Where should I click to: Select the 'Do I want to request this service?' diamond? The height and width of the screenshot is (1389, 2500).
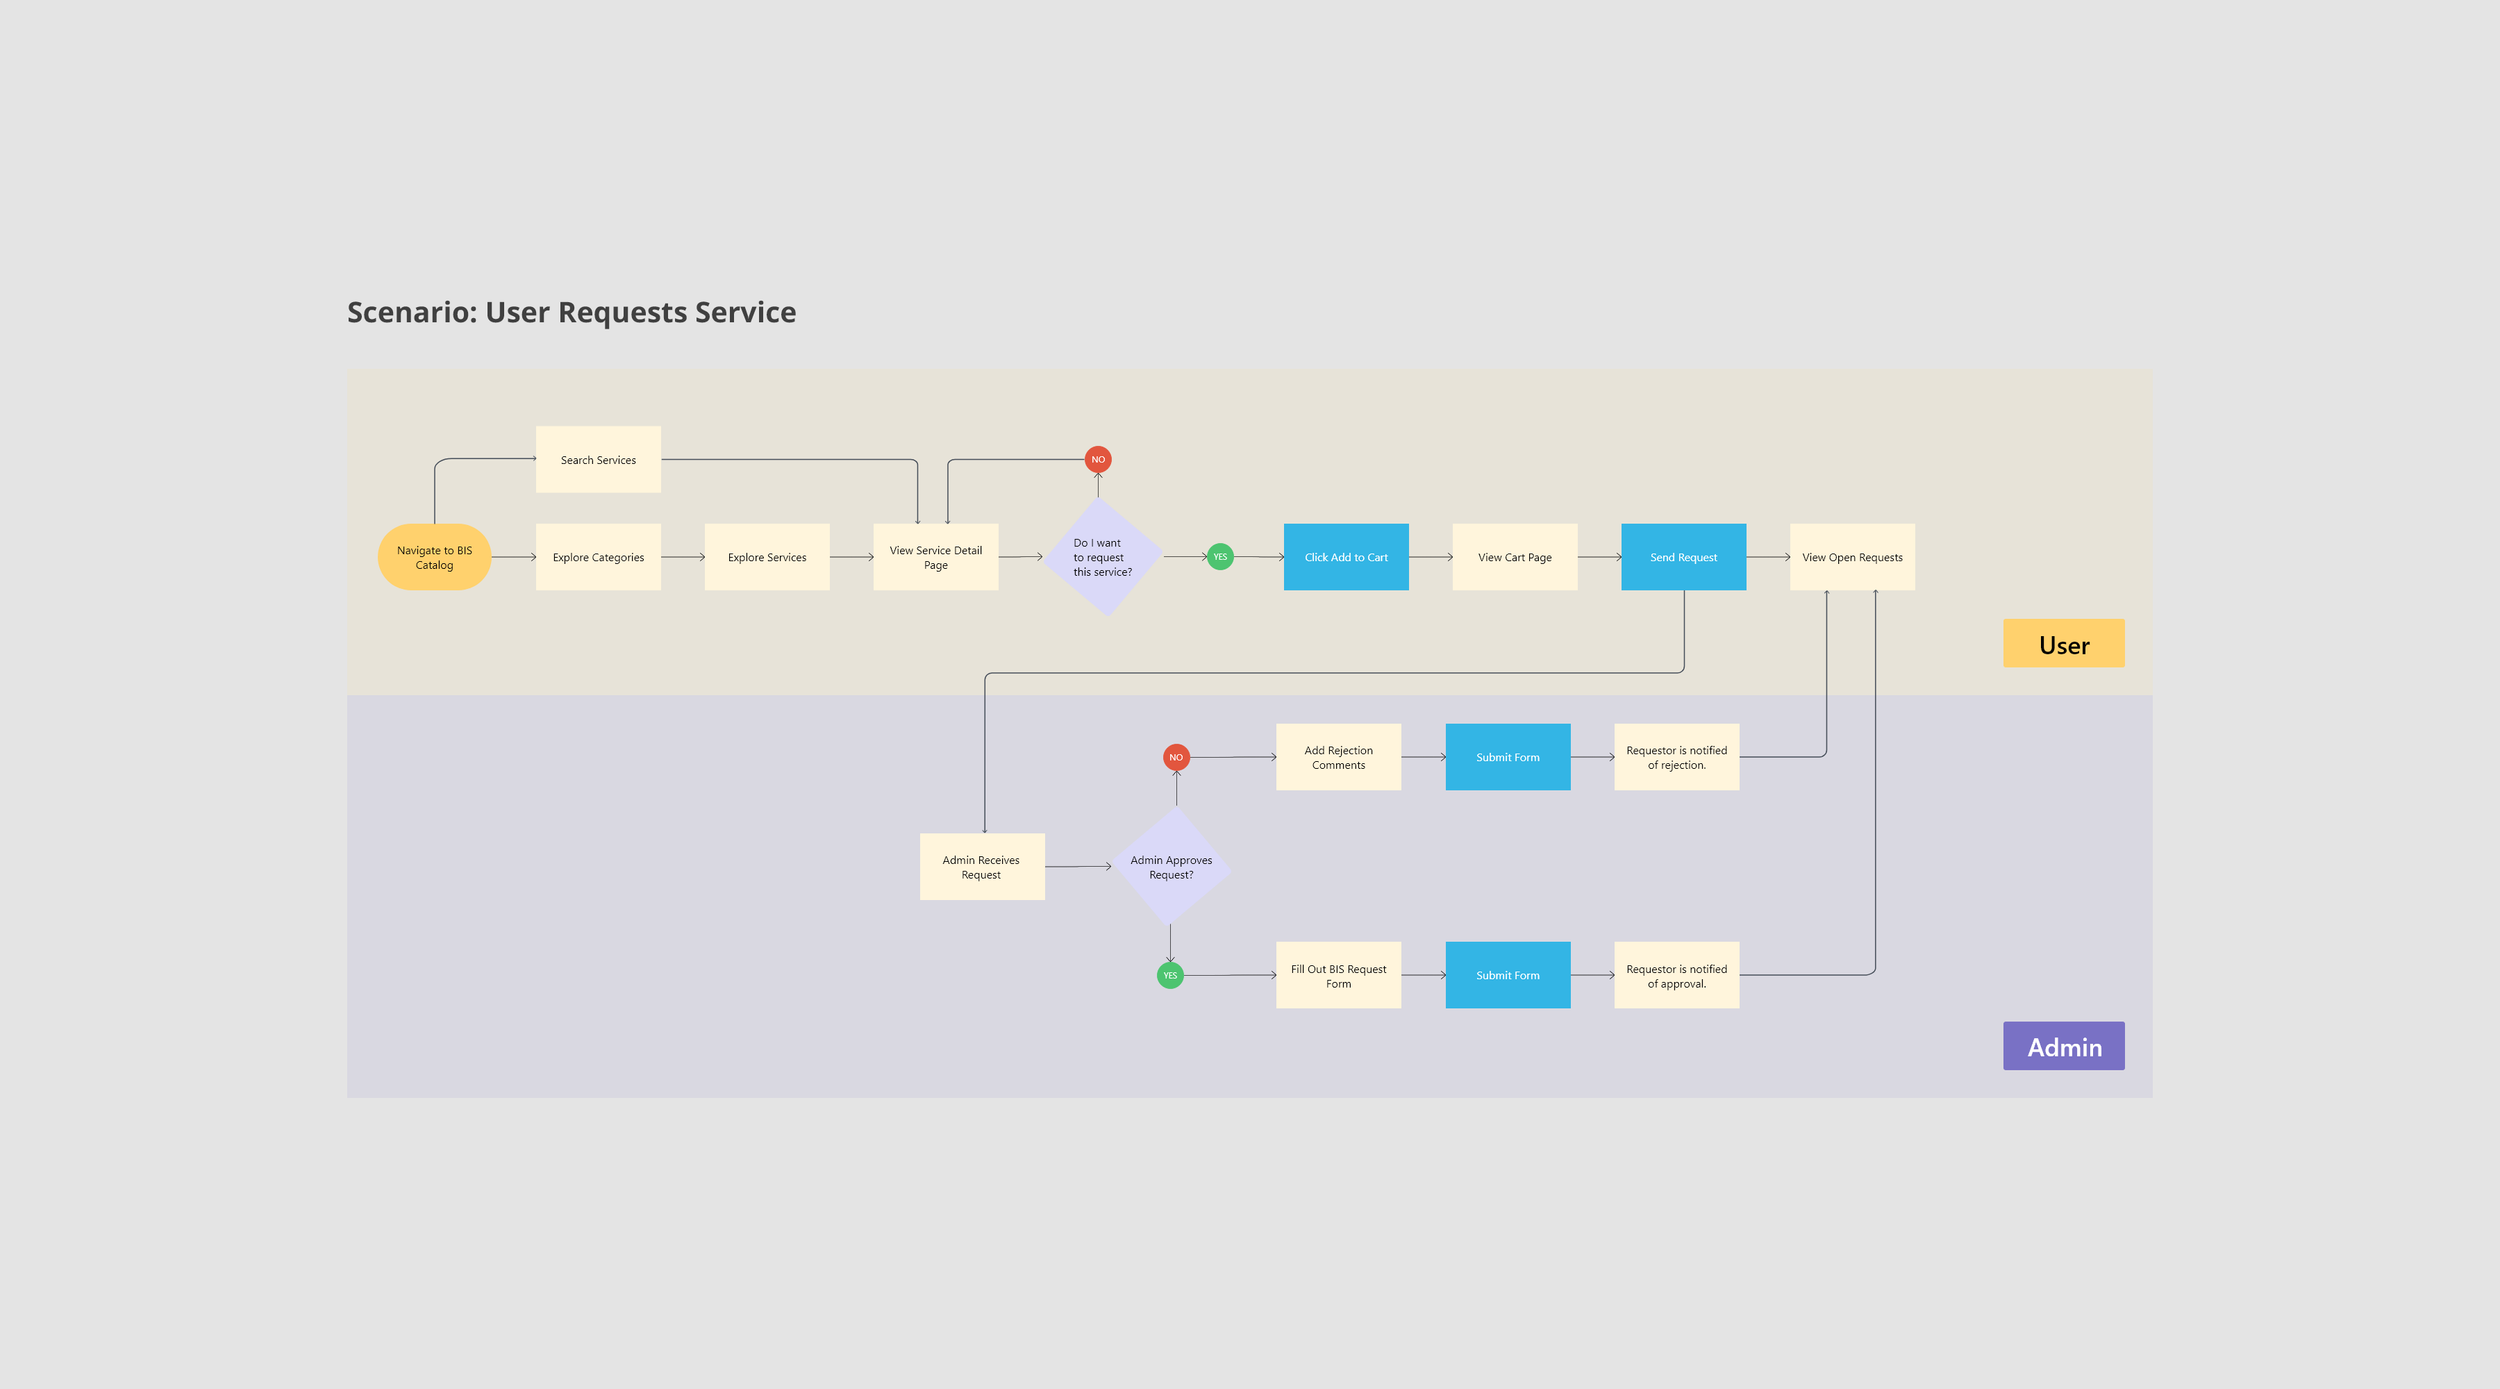tap(1103, 557)
